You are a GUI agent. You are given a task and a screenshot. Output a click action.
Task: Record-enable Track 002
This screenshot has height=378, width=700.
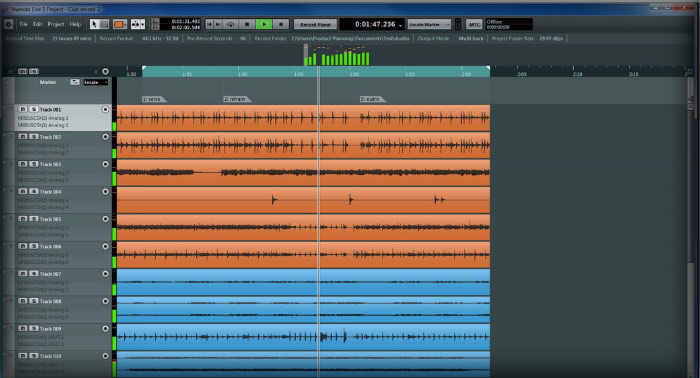[105, 137]
